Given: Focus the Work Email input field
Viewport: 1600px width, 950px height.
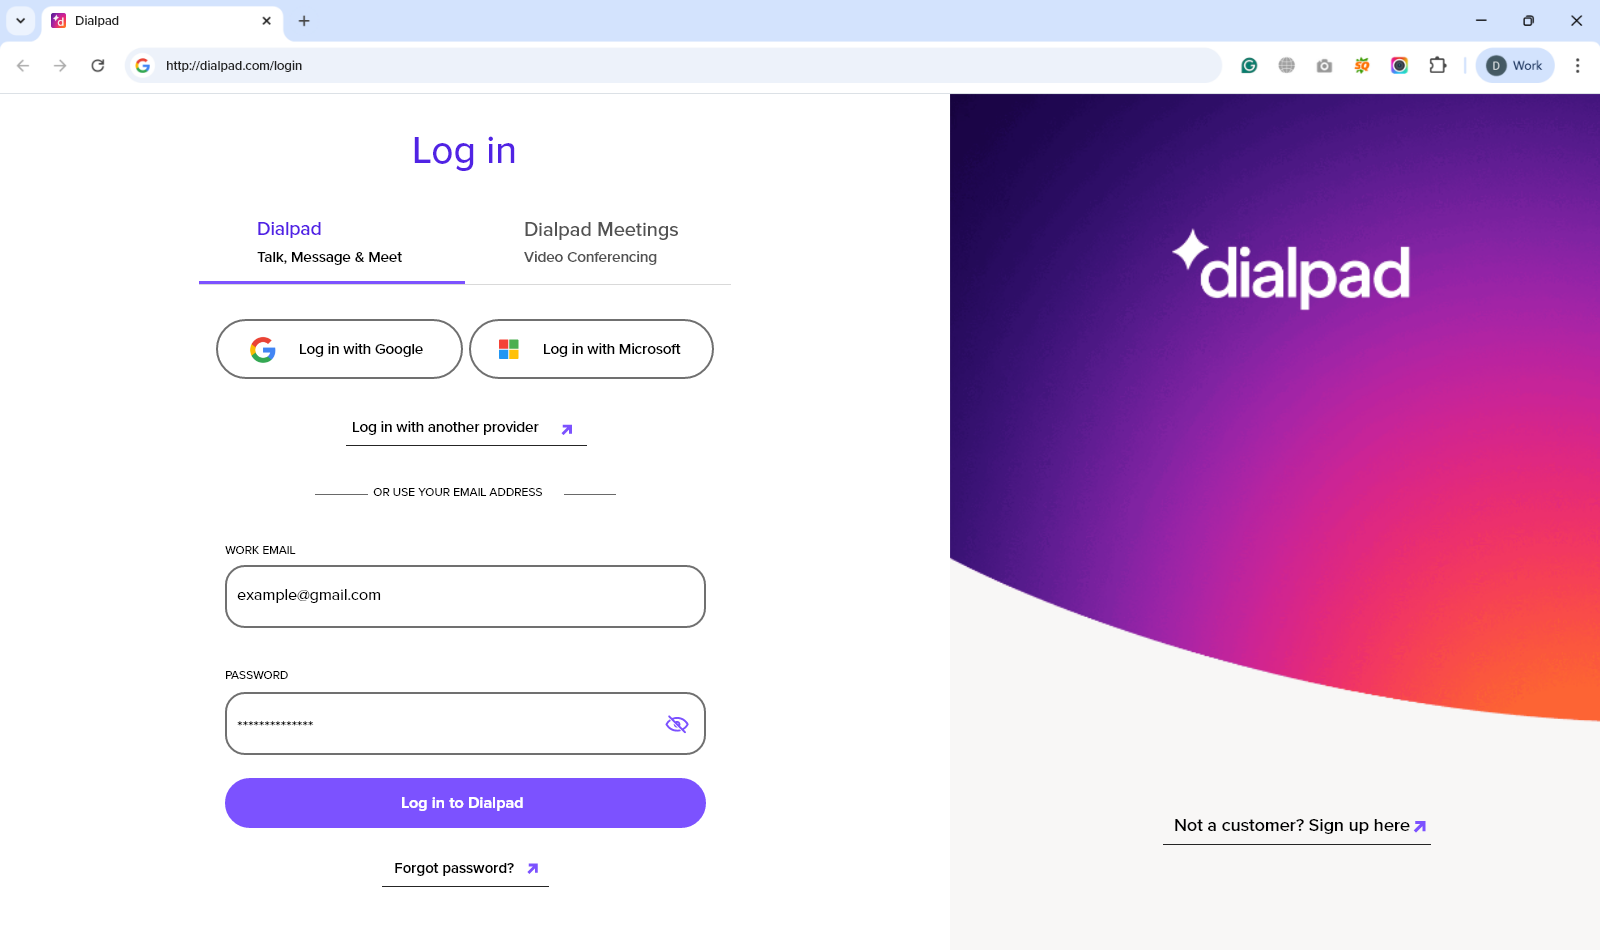Looking at the screenshot, I should (465, 596).
